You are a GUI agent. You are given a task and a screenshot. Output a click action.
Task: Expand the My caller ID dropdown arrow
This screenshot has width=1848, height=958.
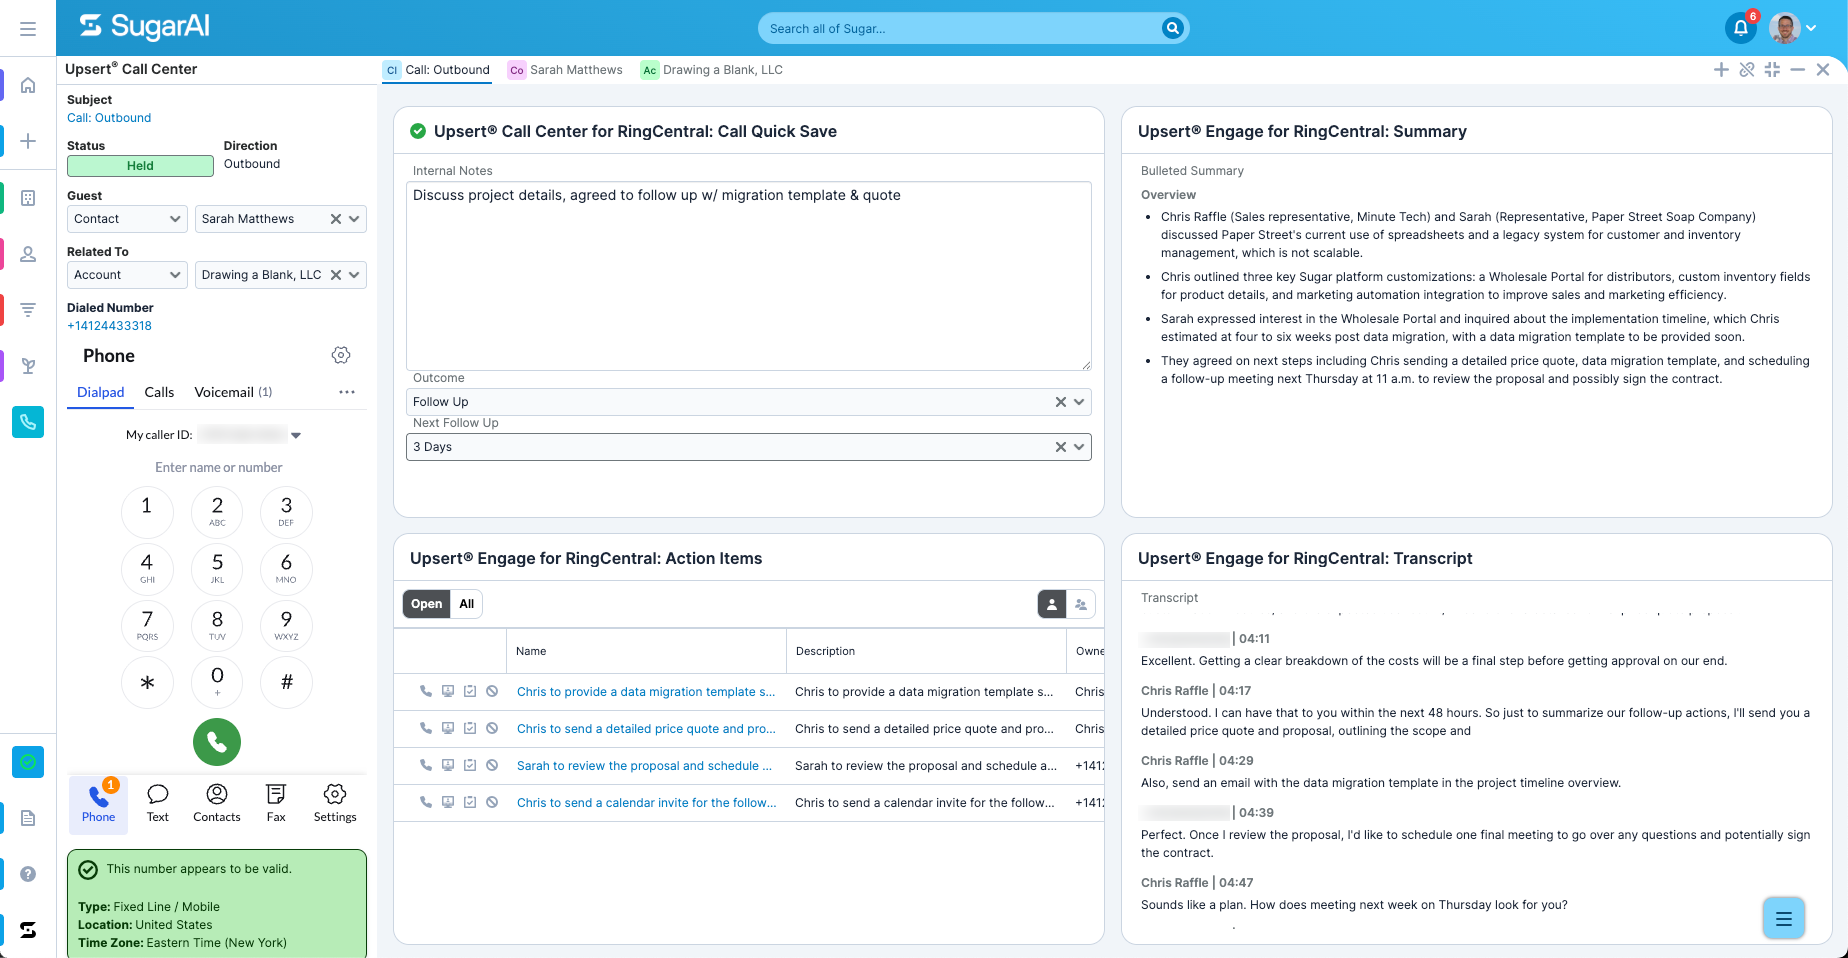[x=296, y=435]
